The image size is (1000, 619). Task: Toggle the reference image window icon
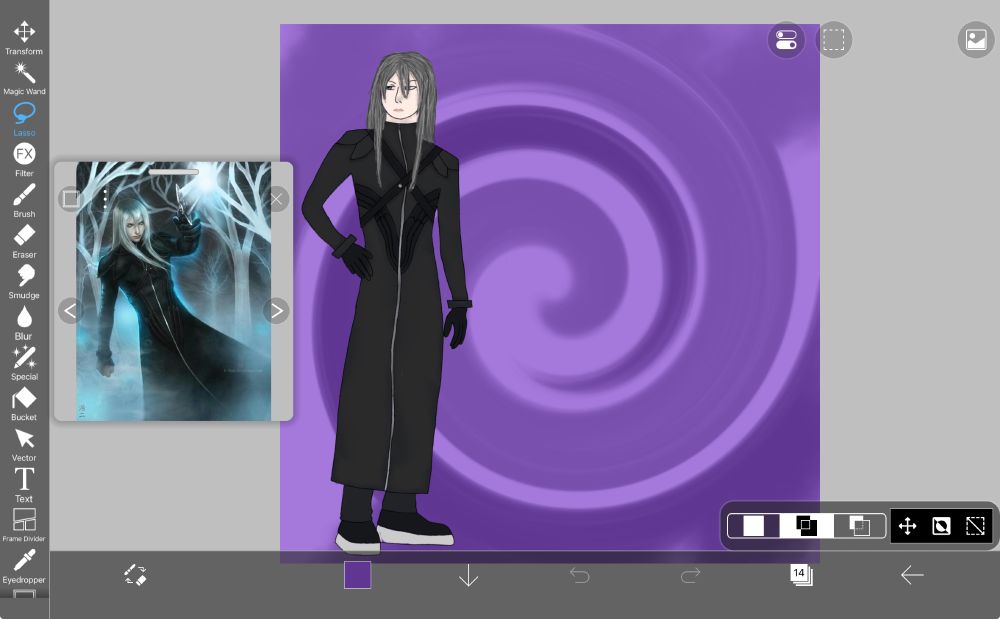976,40
